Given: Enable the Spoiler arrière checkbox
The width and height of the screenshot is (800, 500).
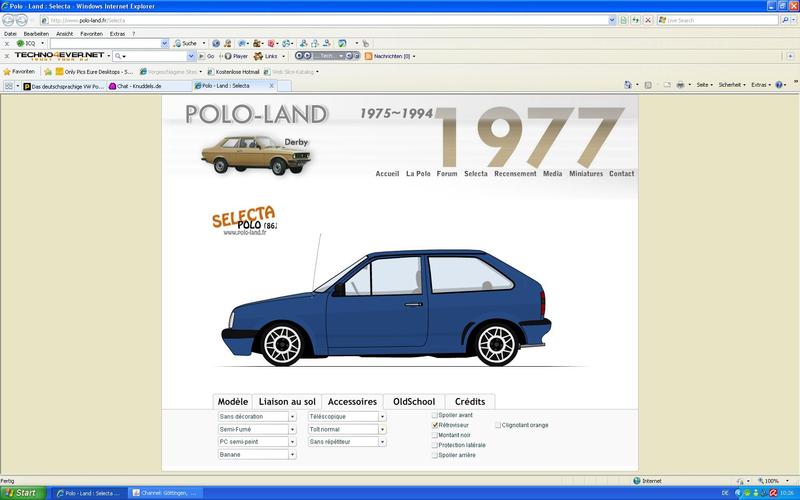Looking at the screenshot, I should 435,455.
